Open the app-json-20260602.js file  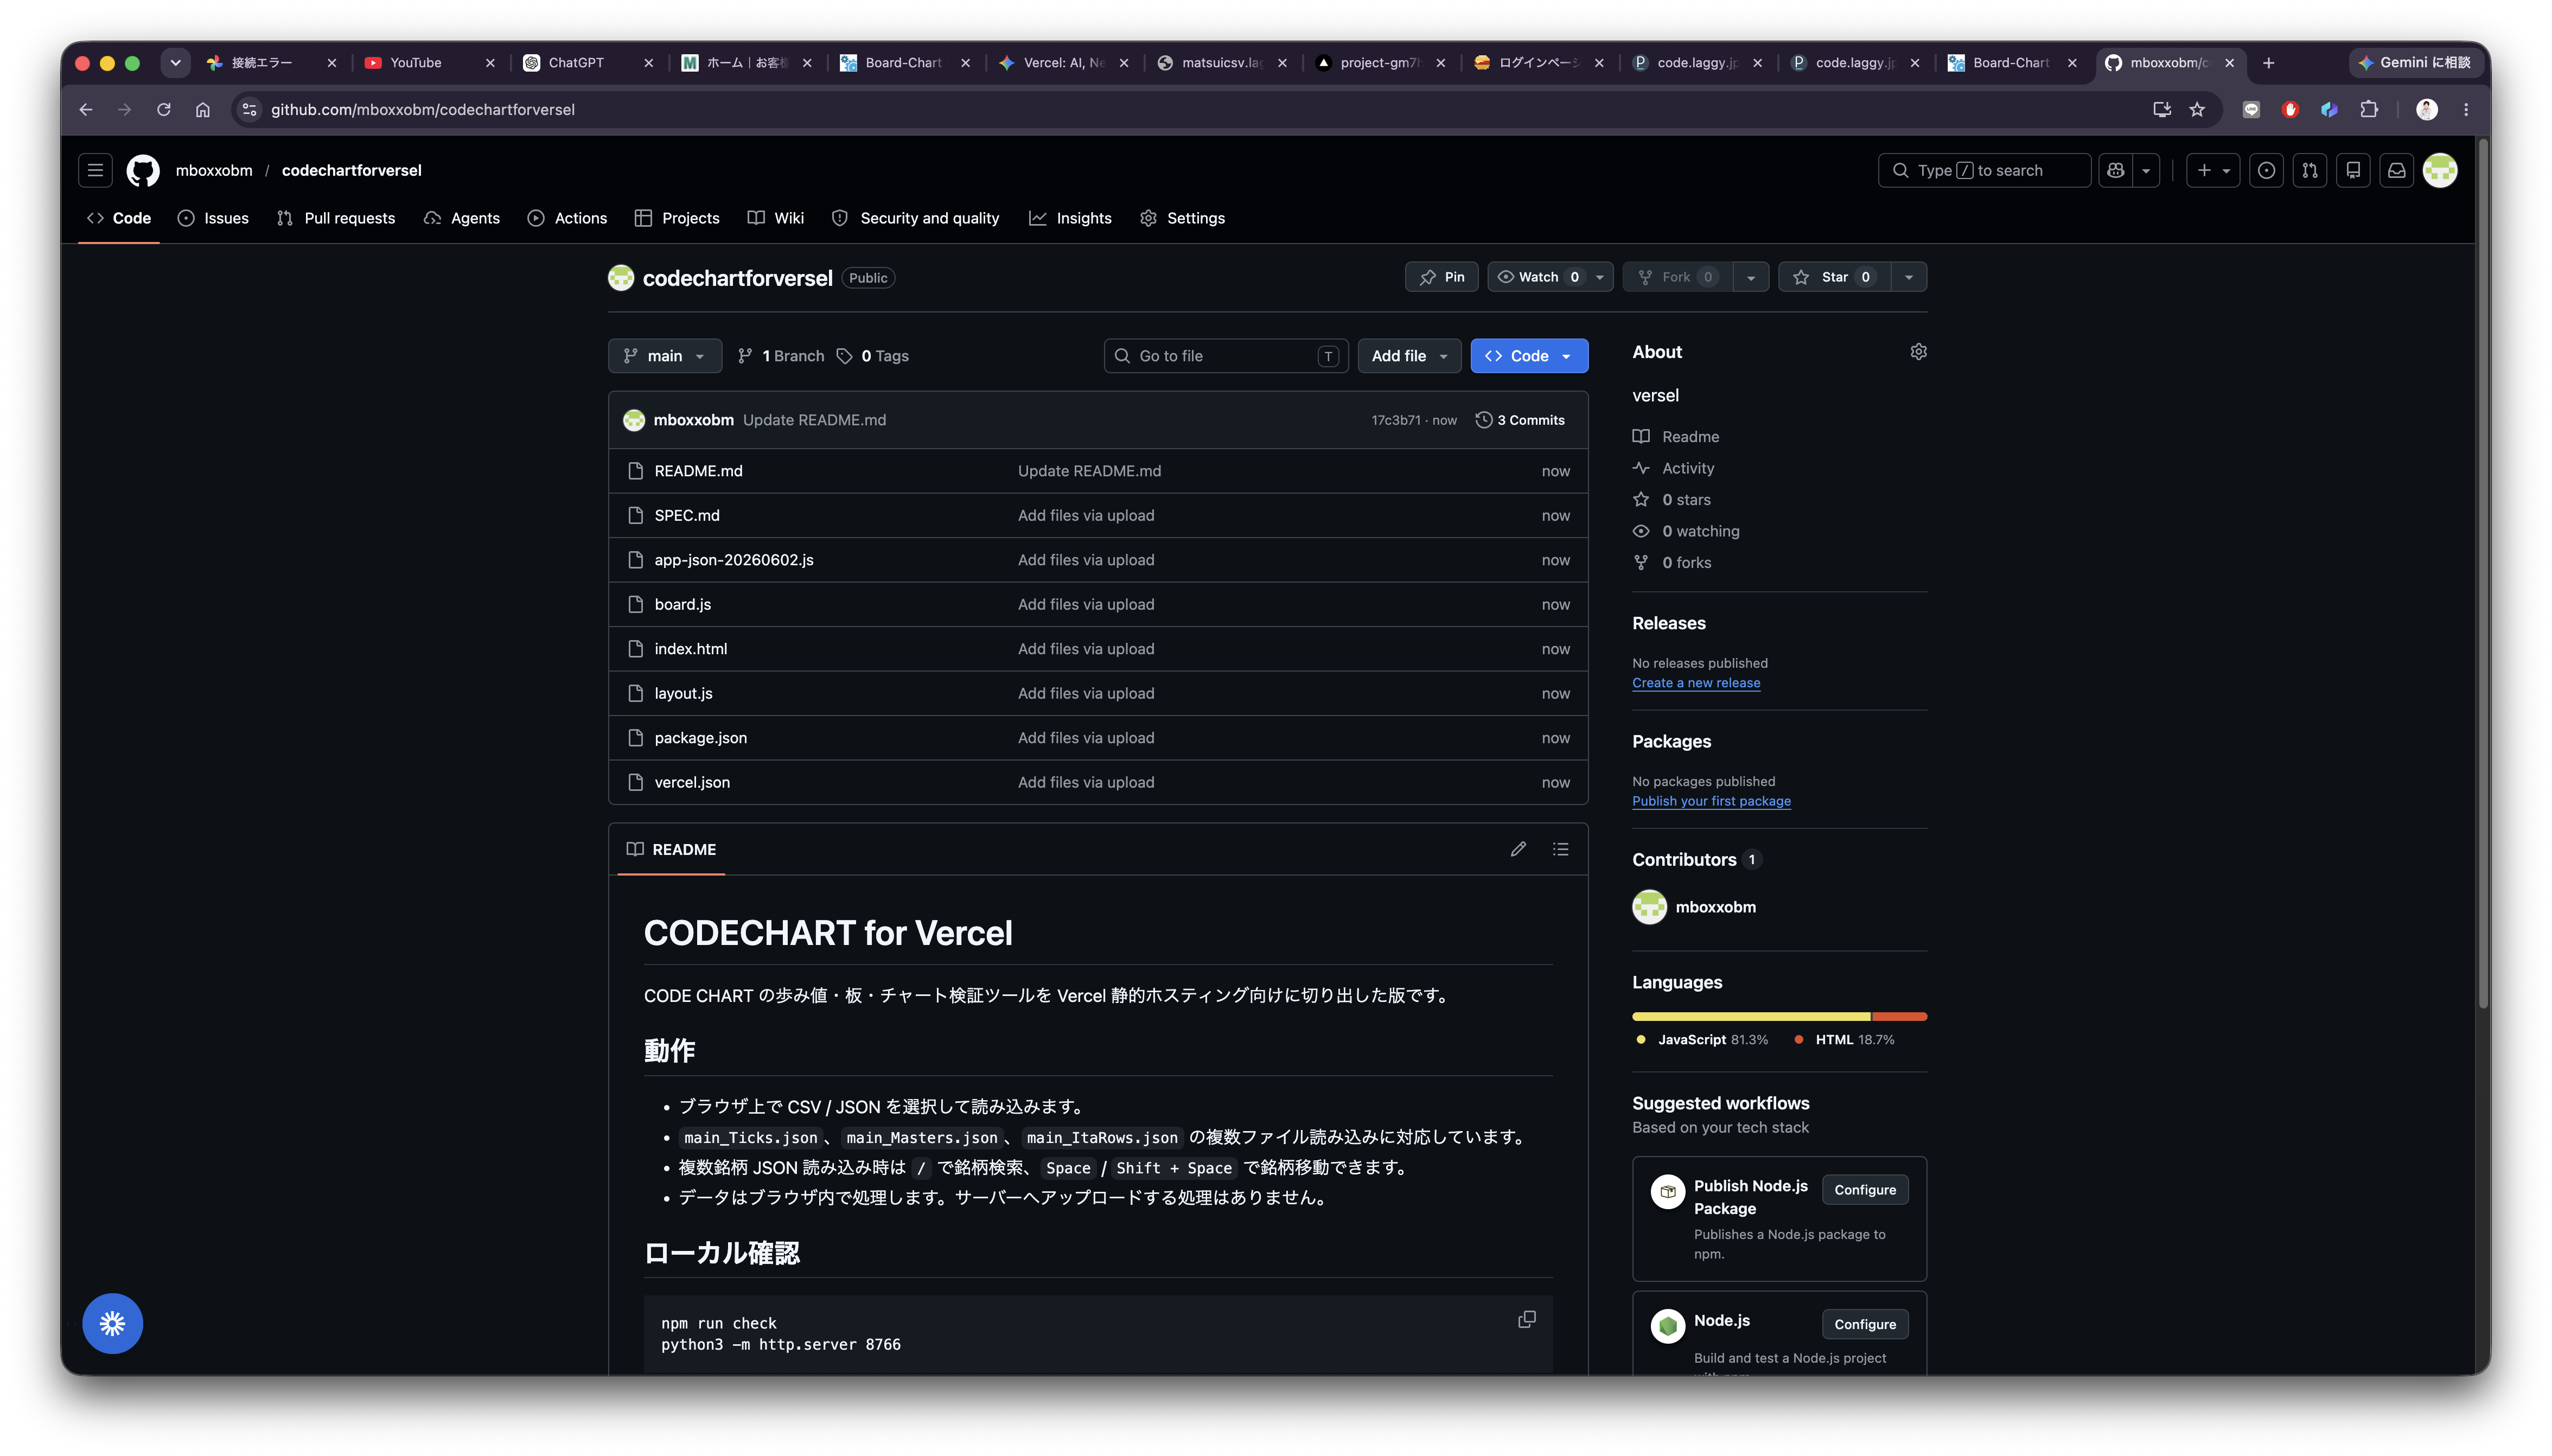[x=733, y=560]
